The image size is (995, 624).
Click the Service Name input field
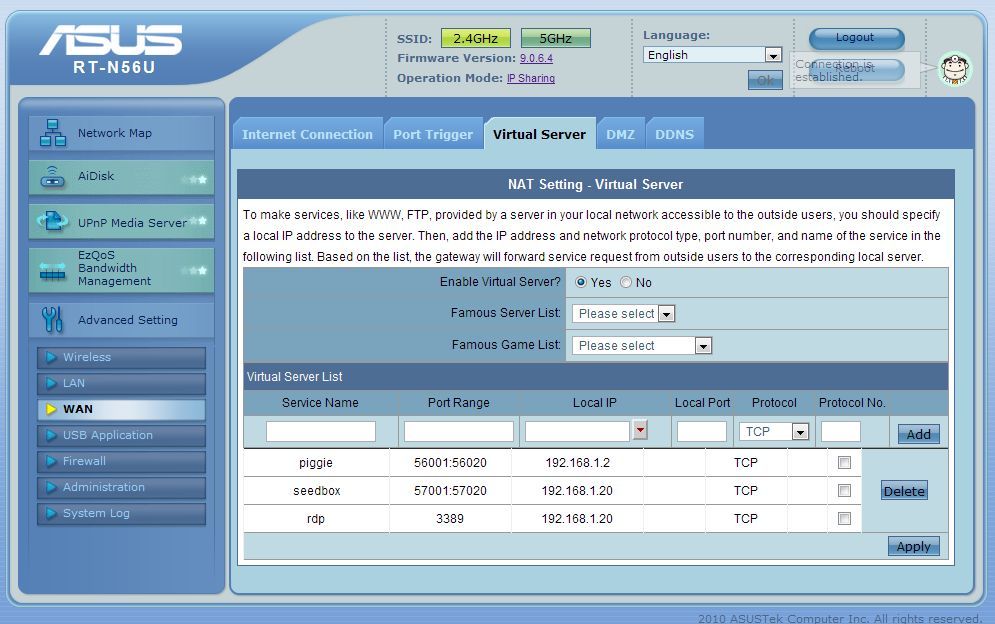(x=321, y=432)
